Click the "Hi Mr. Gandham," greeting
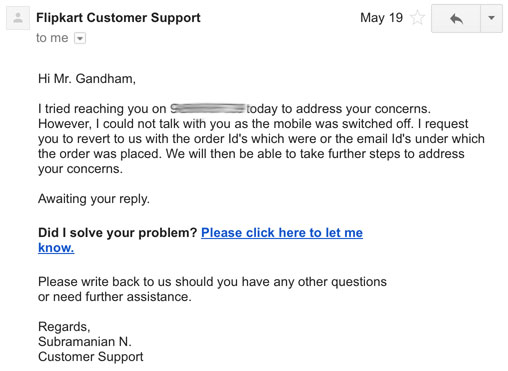508x371 pixels. (x=87, y=79)
